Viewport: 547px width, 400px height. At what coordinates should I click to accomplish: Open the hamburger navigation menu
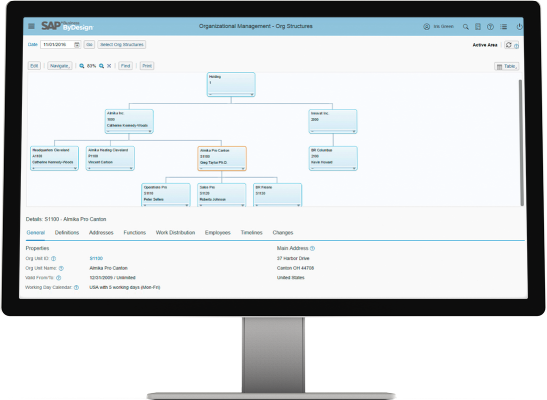31,26
